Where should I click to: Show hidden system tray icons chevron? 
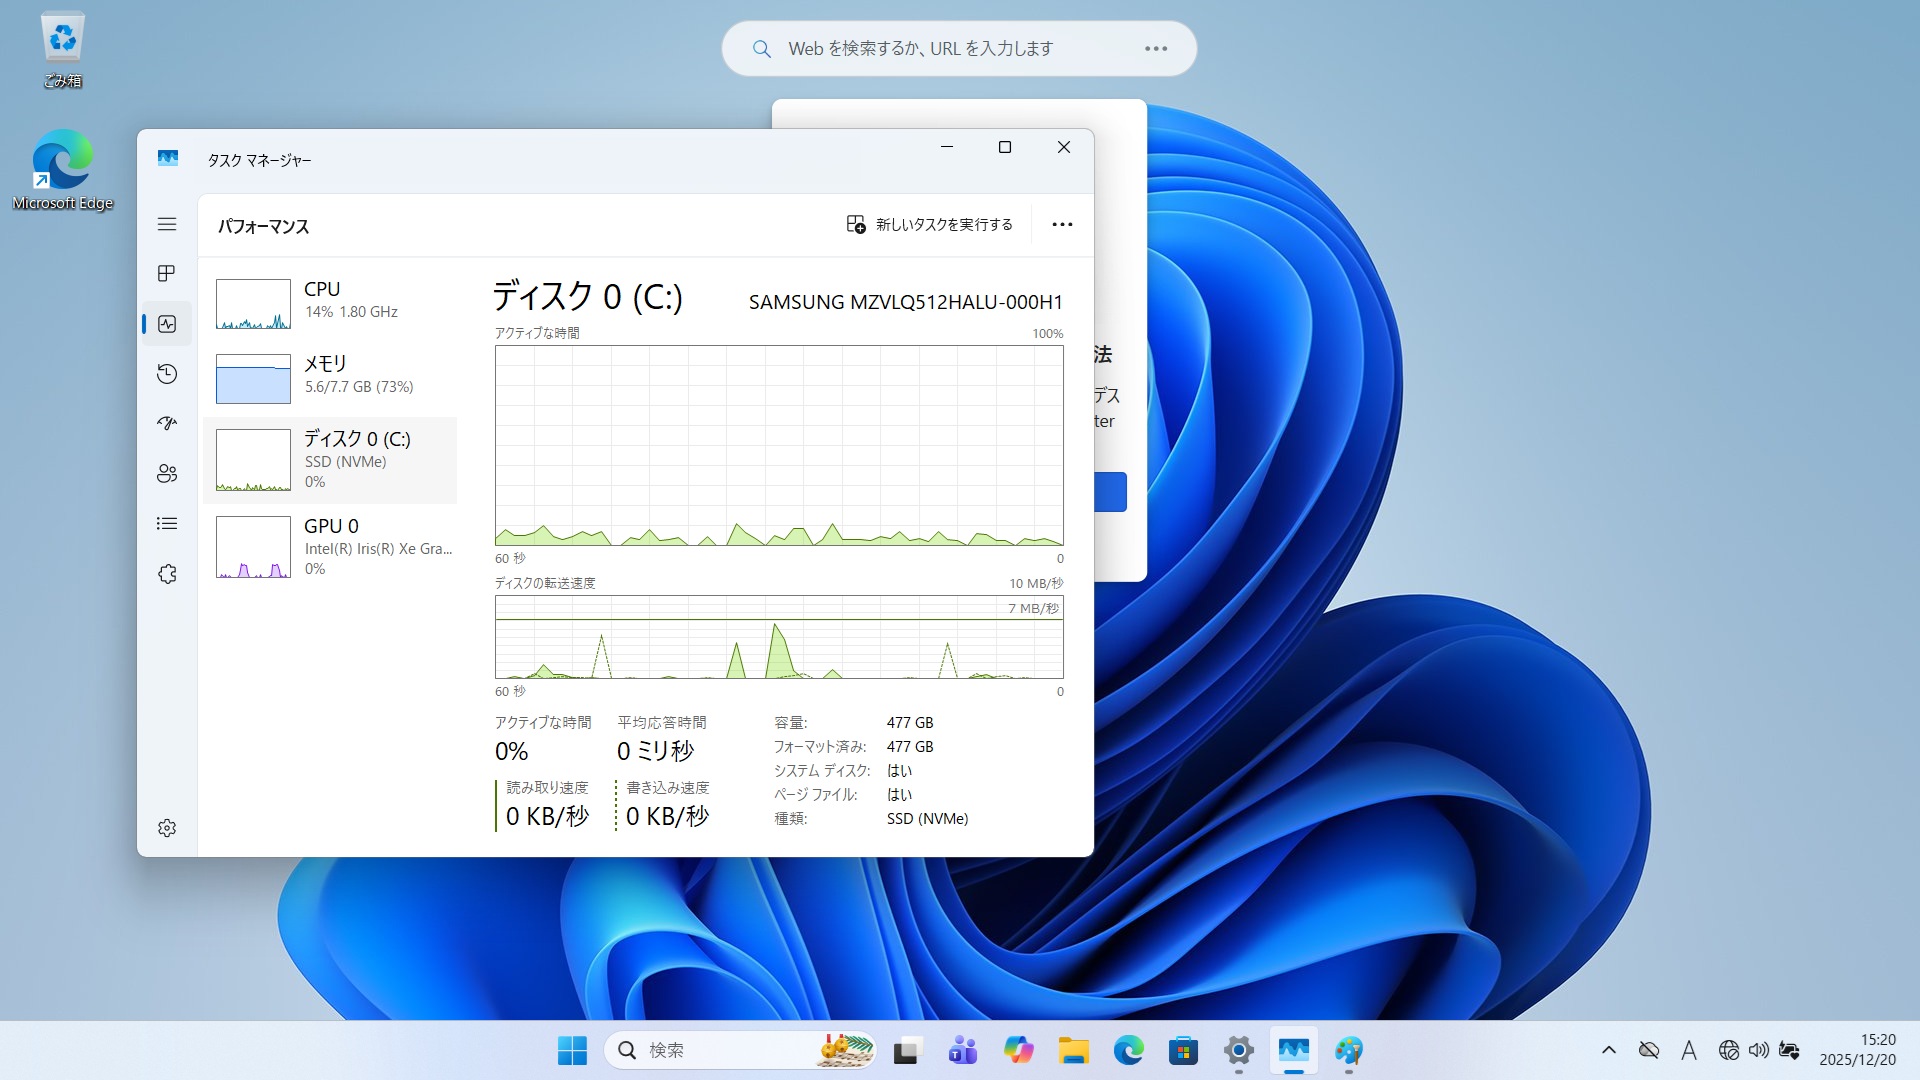click(1608, 1050)
